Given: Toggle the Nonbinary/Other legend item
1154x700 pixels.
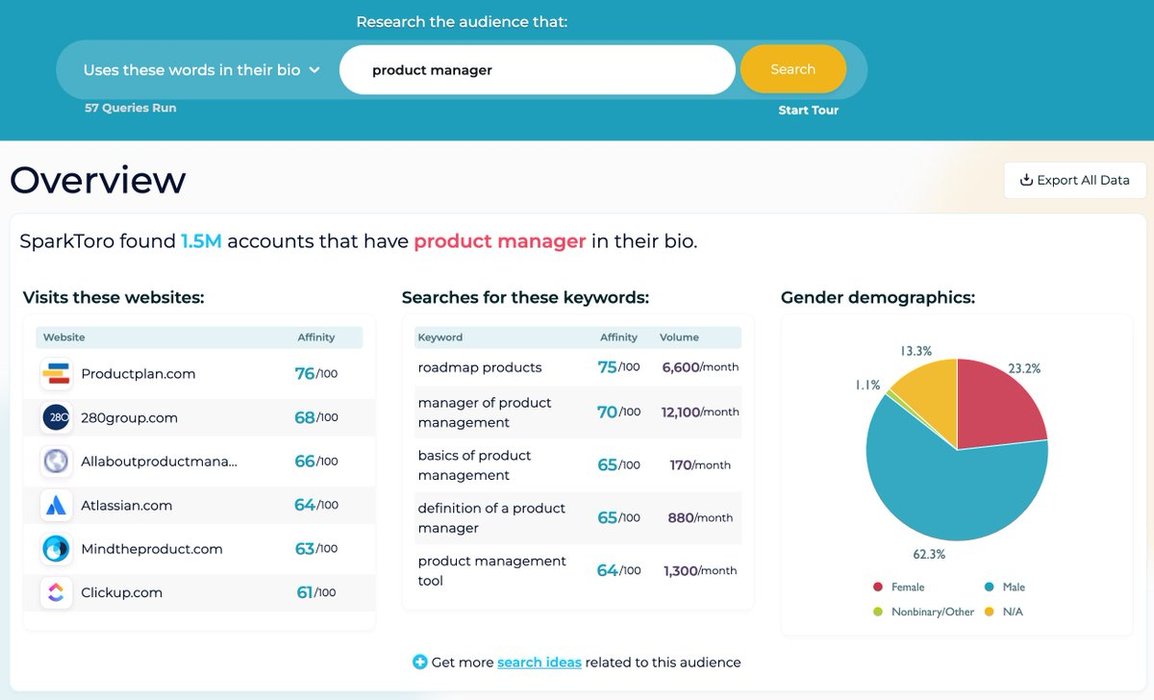Looking at the screenshot, I should [924, 612].
